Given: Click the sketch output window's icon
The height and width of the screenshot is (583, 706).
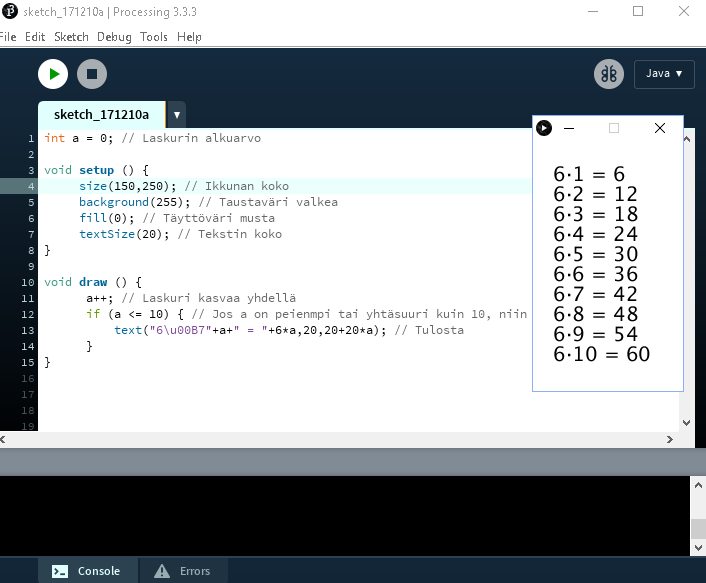Looking at the screenshot, I should point(544,128).
